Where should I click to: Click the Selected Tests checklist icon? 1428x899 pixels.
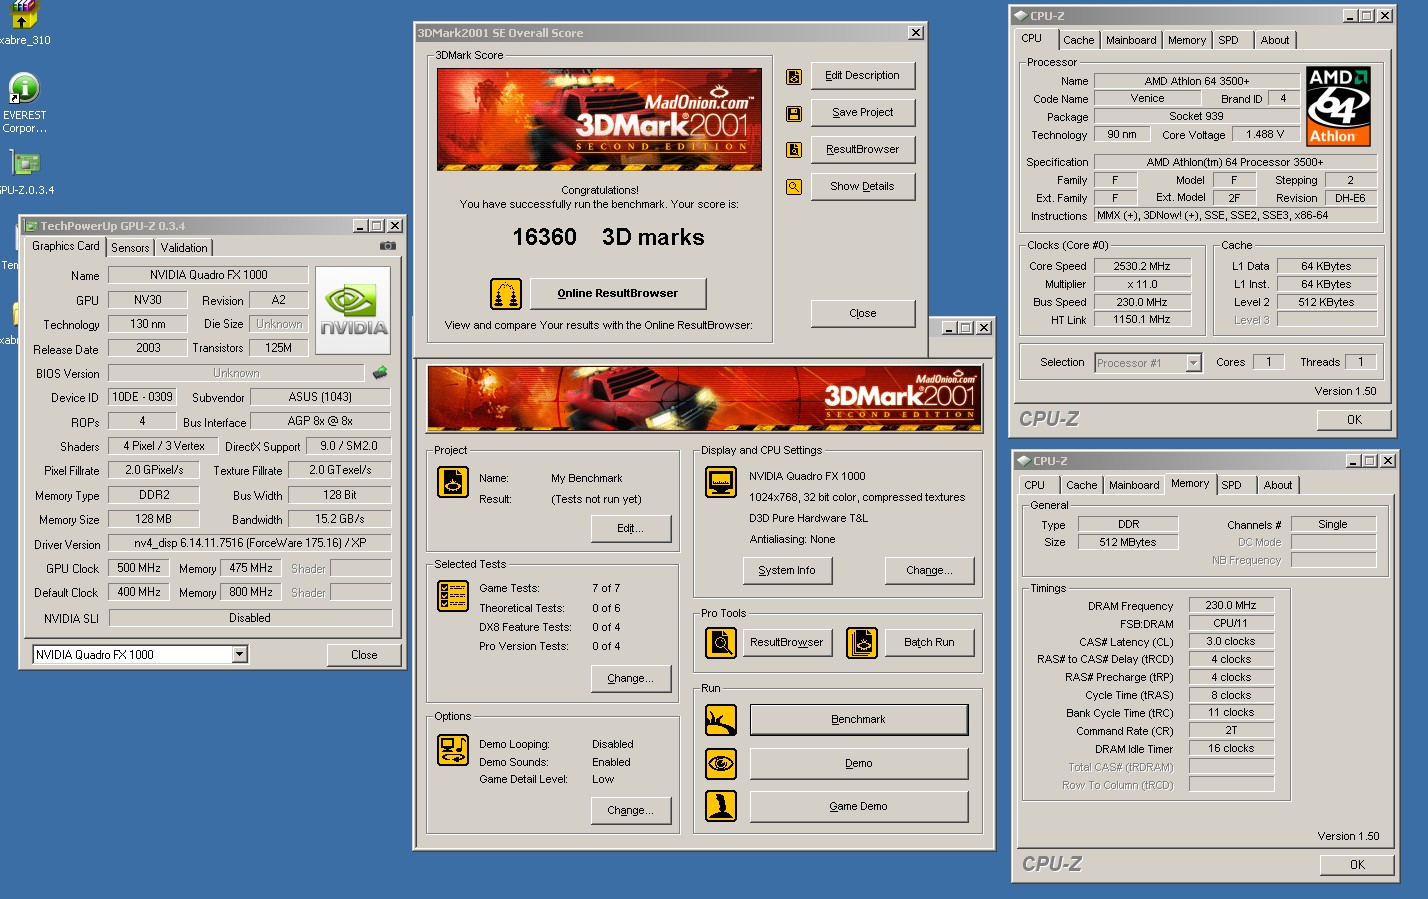pos(453,596)
